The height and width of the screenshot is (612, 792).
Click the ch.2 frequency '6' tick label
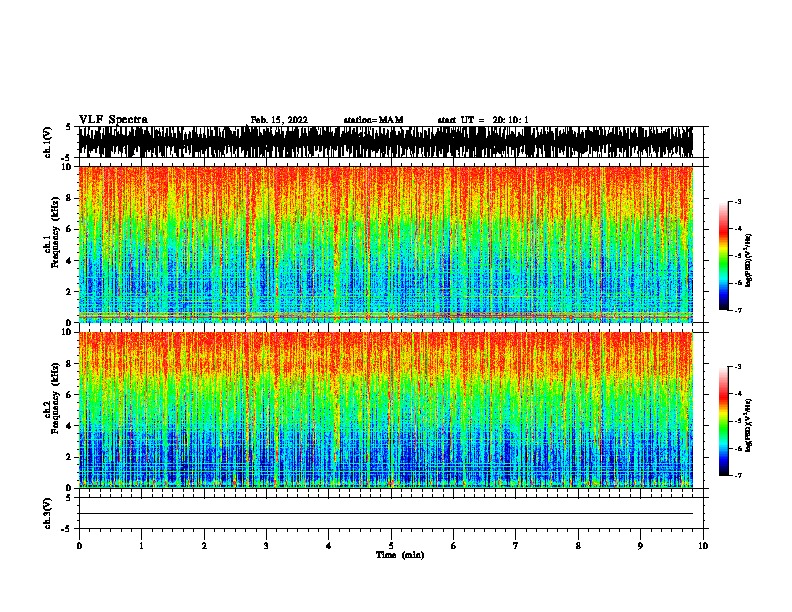coord(71,394)
